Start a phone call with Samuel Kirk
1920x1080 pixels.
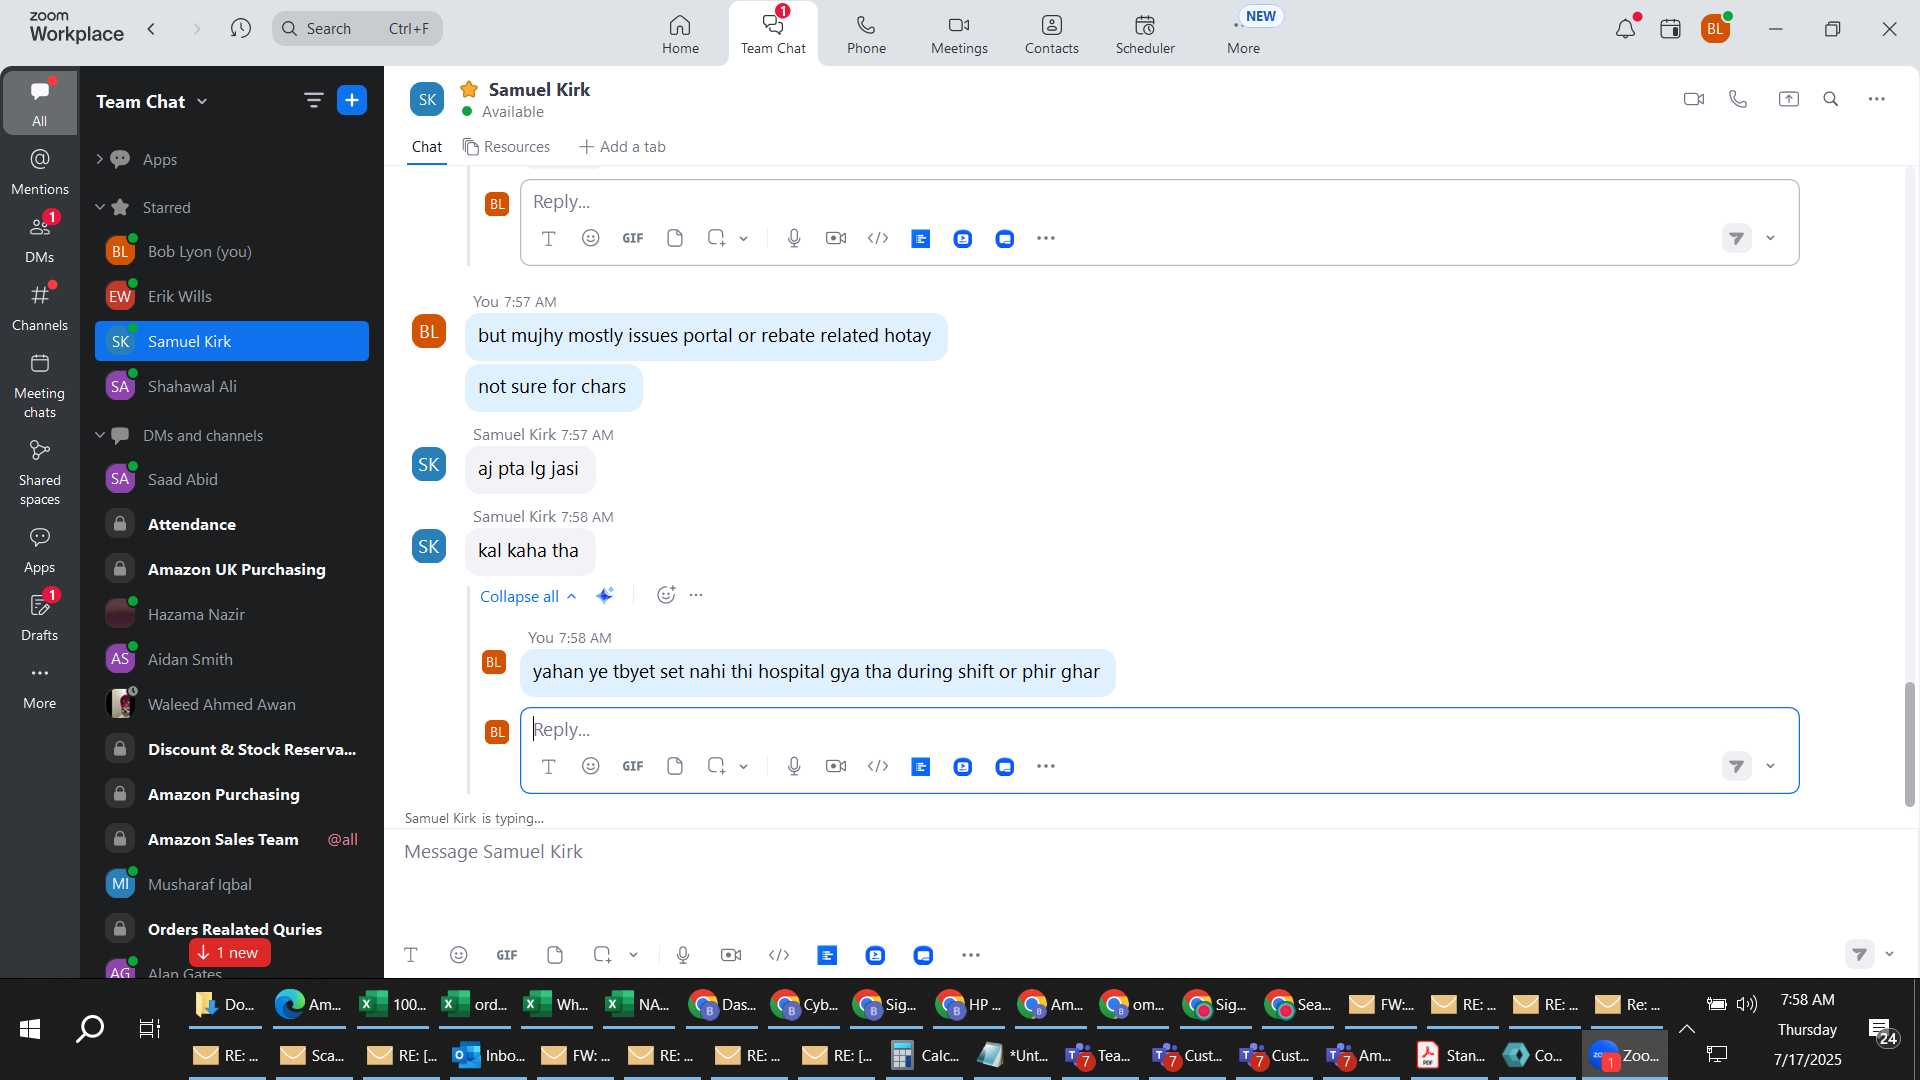1738,99
